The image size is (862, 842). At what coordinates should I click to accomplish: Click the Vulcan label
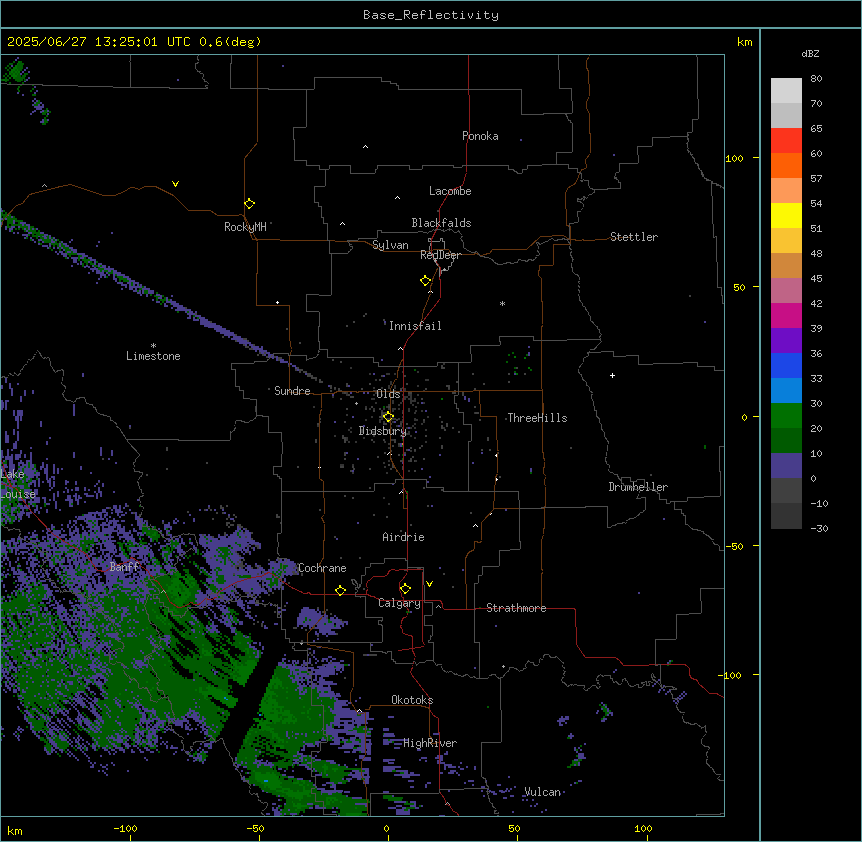click(543, 792)
